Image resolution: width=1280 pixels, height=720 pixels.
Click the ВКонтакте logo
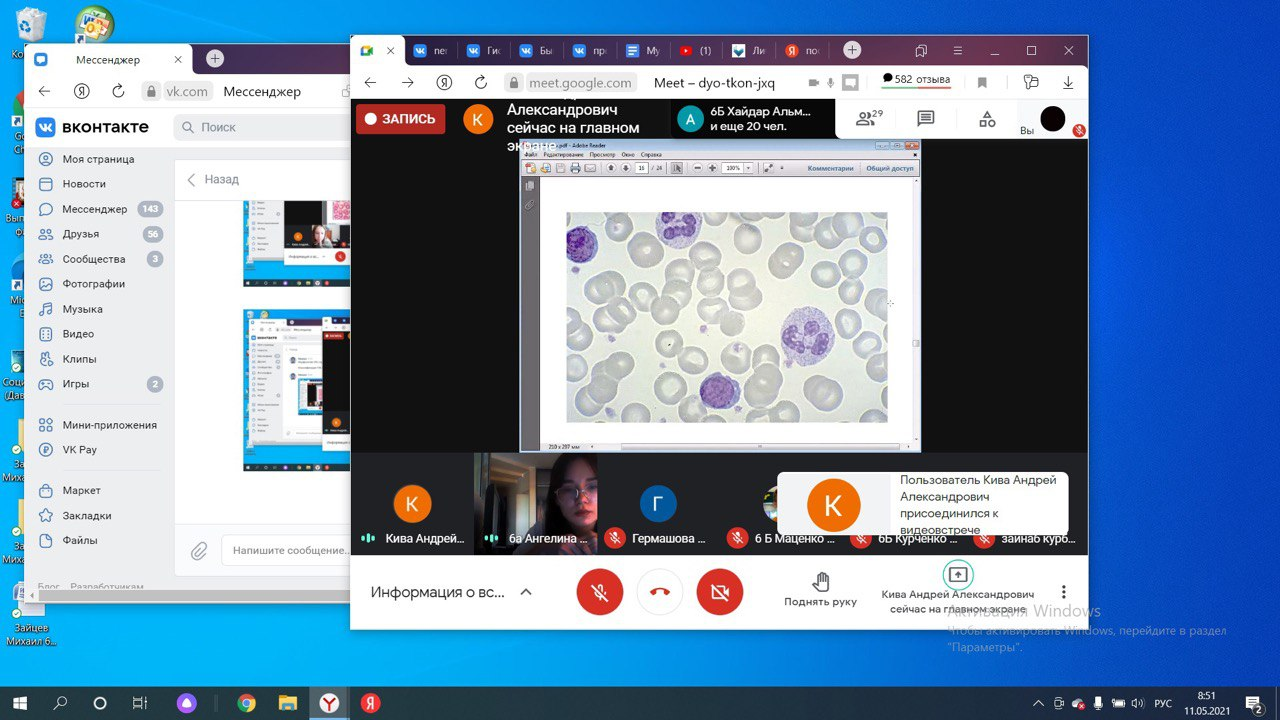coord(92,127)
